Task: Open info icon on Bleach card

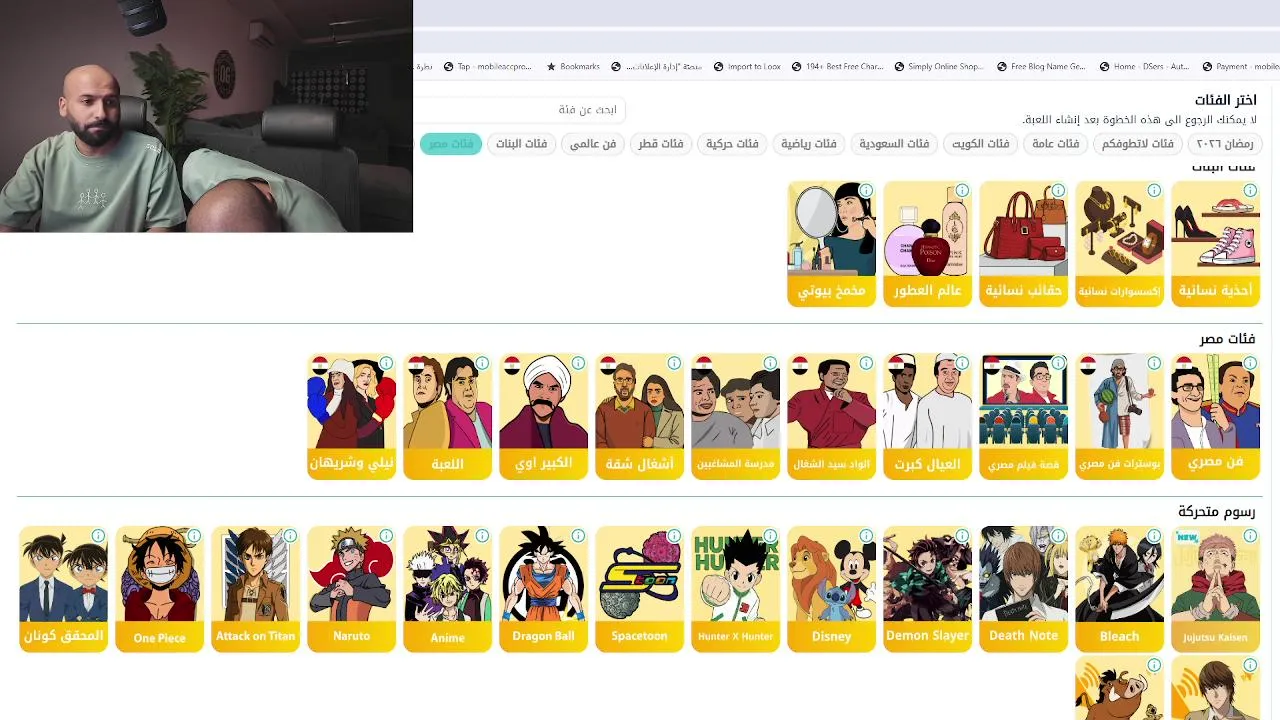Action: [x=1154, y=536]
